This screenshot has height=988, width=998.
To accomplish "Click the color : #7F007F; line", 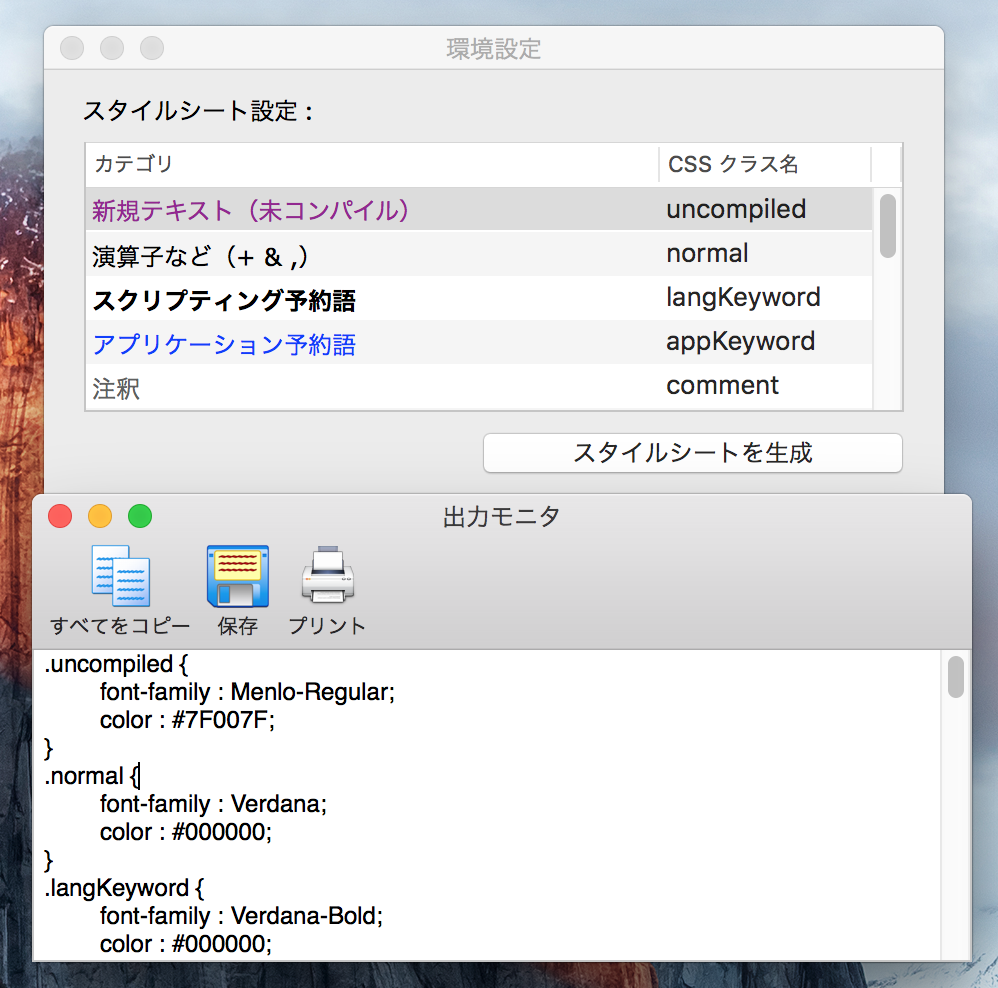I will pos(187,720).
